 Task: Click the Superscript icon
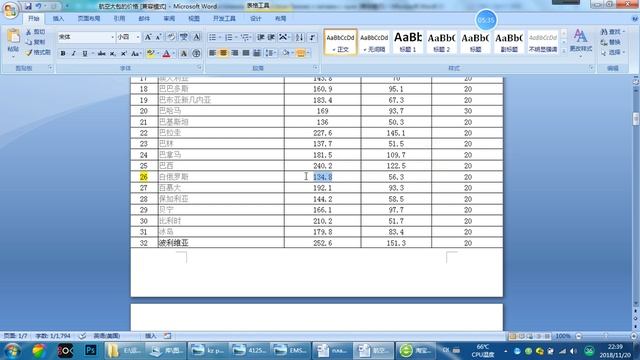click(123, 53)
